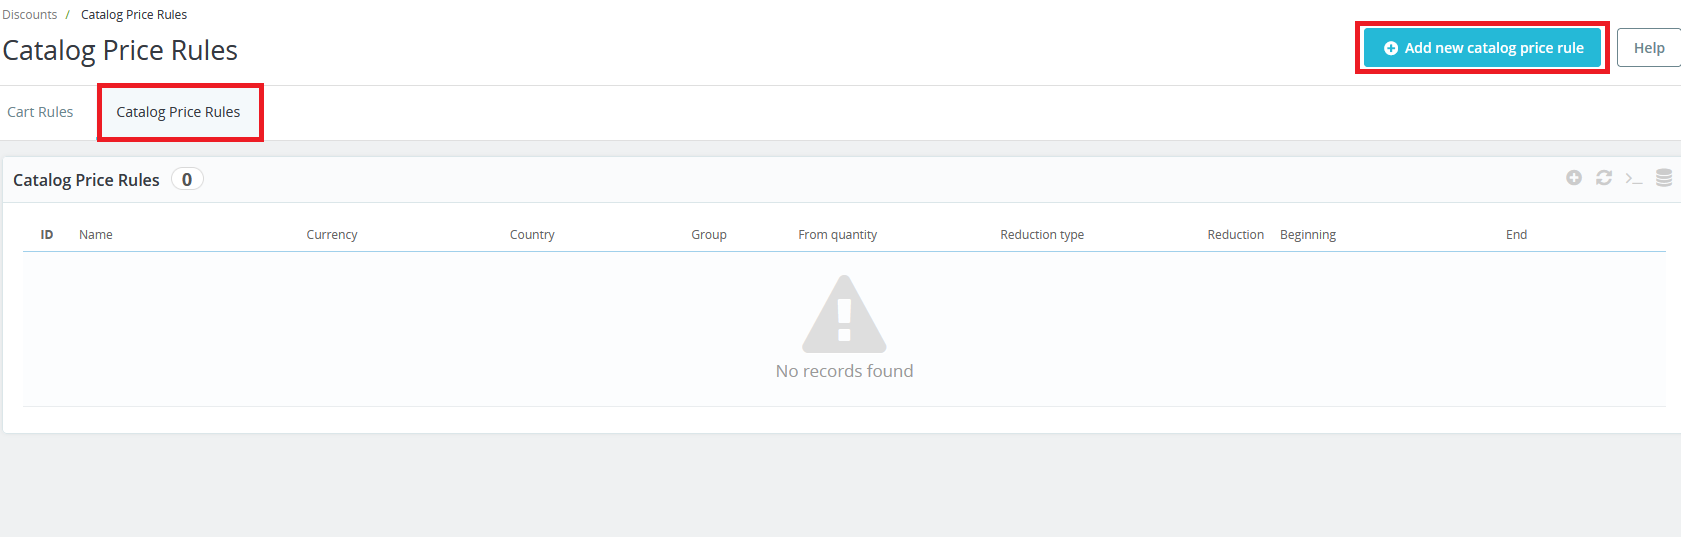This screenshot has height=537, width=1681.
Task: Click the From quantity column header
Action: [837, 235]
